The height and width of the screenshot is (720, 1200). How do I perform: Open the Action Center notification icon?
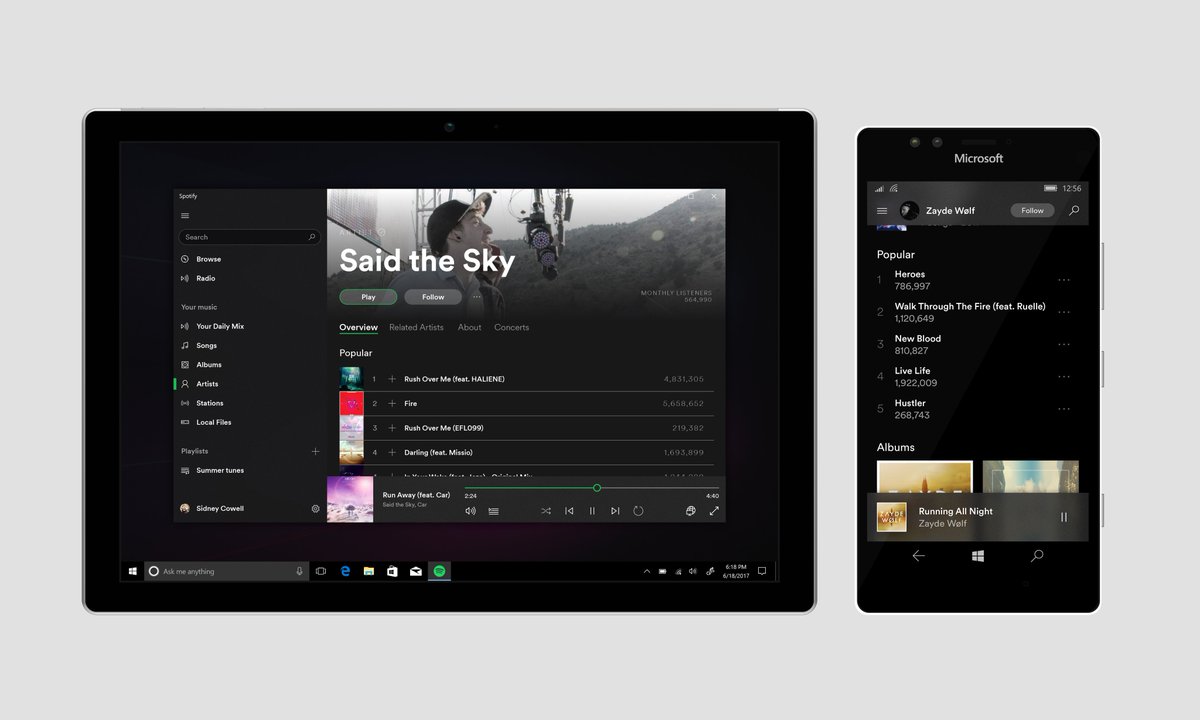(x=761, y=571)
